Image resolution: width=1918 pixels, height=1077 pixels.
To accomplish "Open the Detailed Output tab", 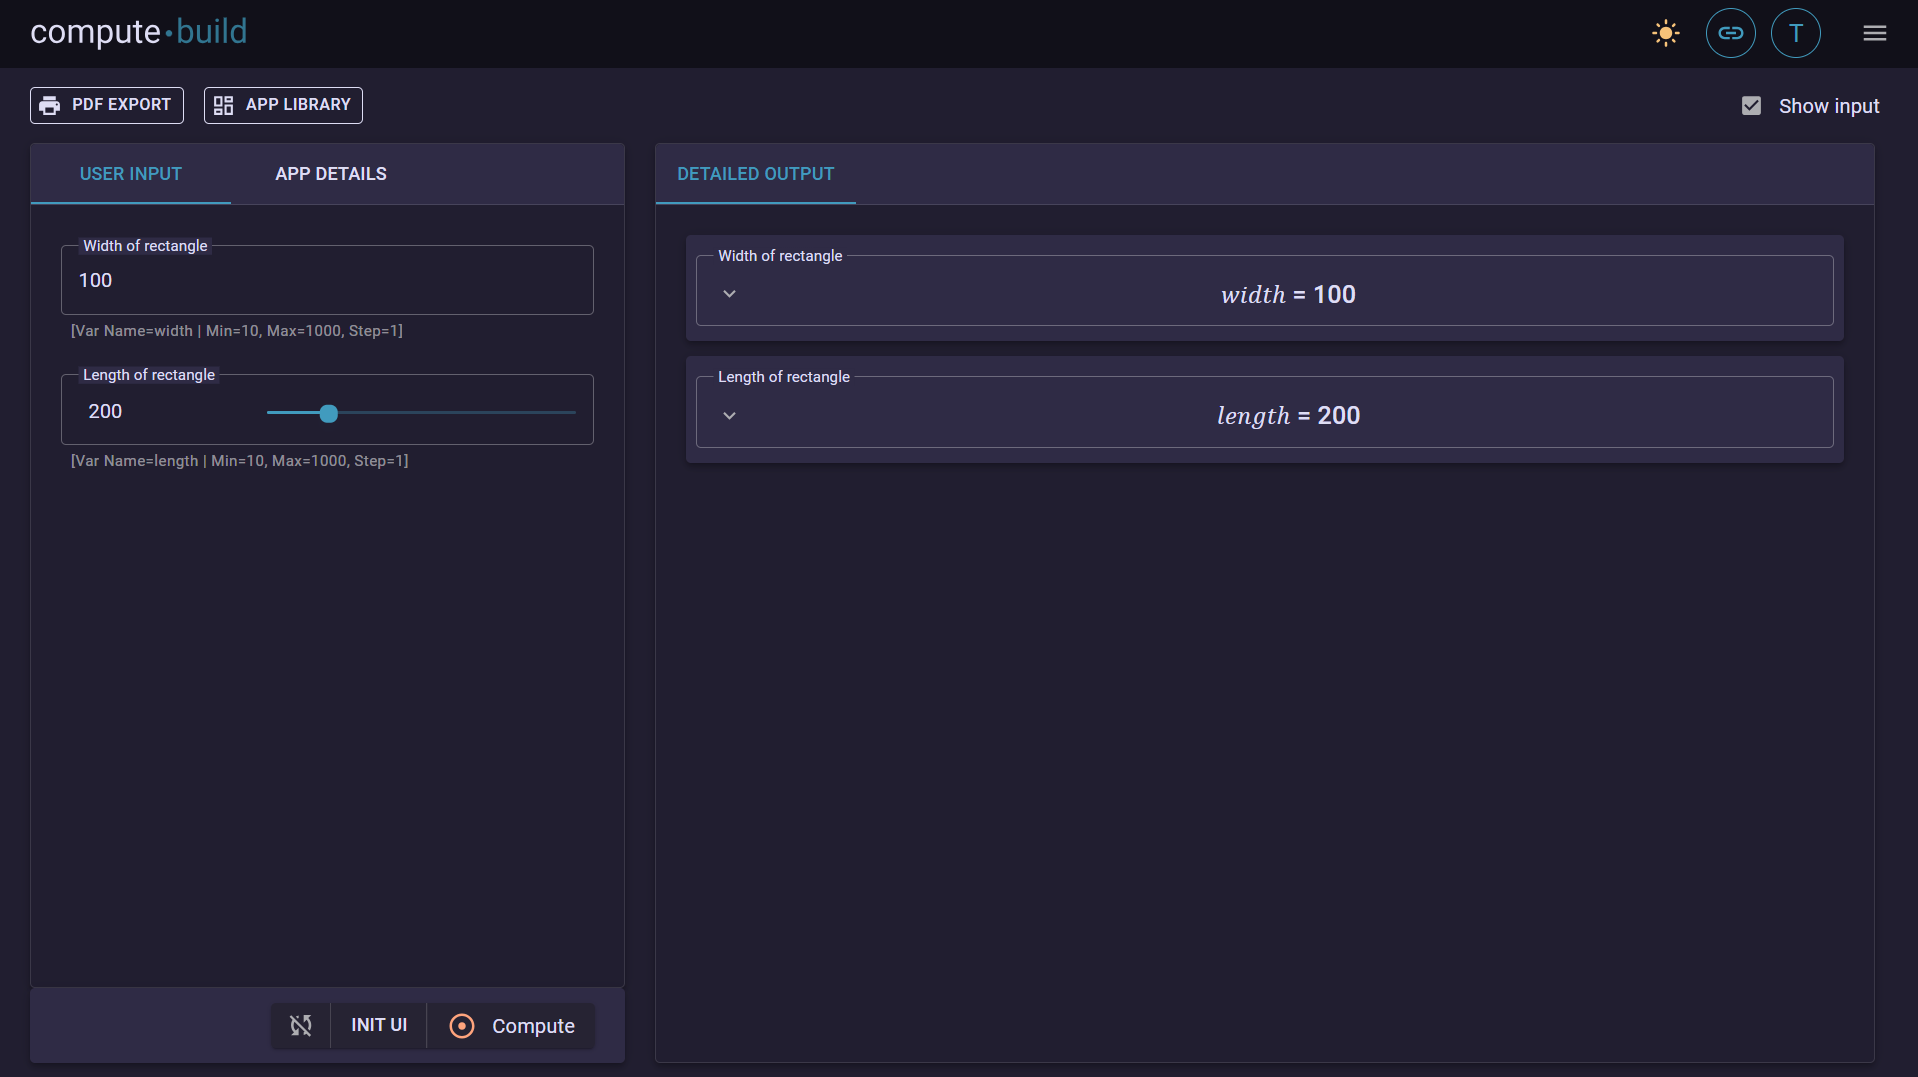I will [x=755, y=174].
